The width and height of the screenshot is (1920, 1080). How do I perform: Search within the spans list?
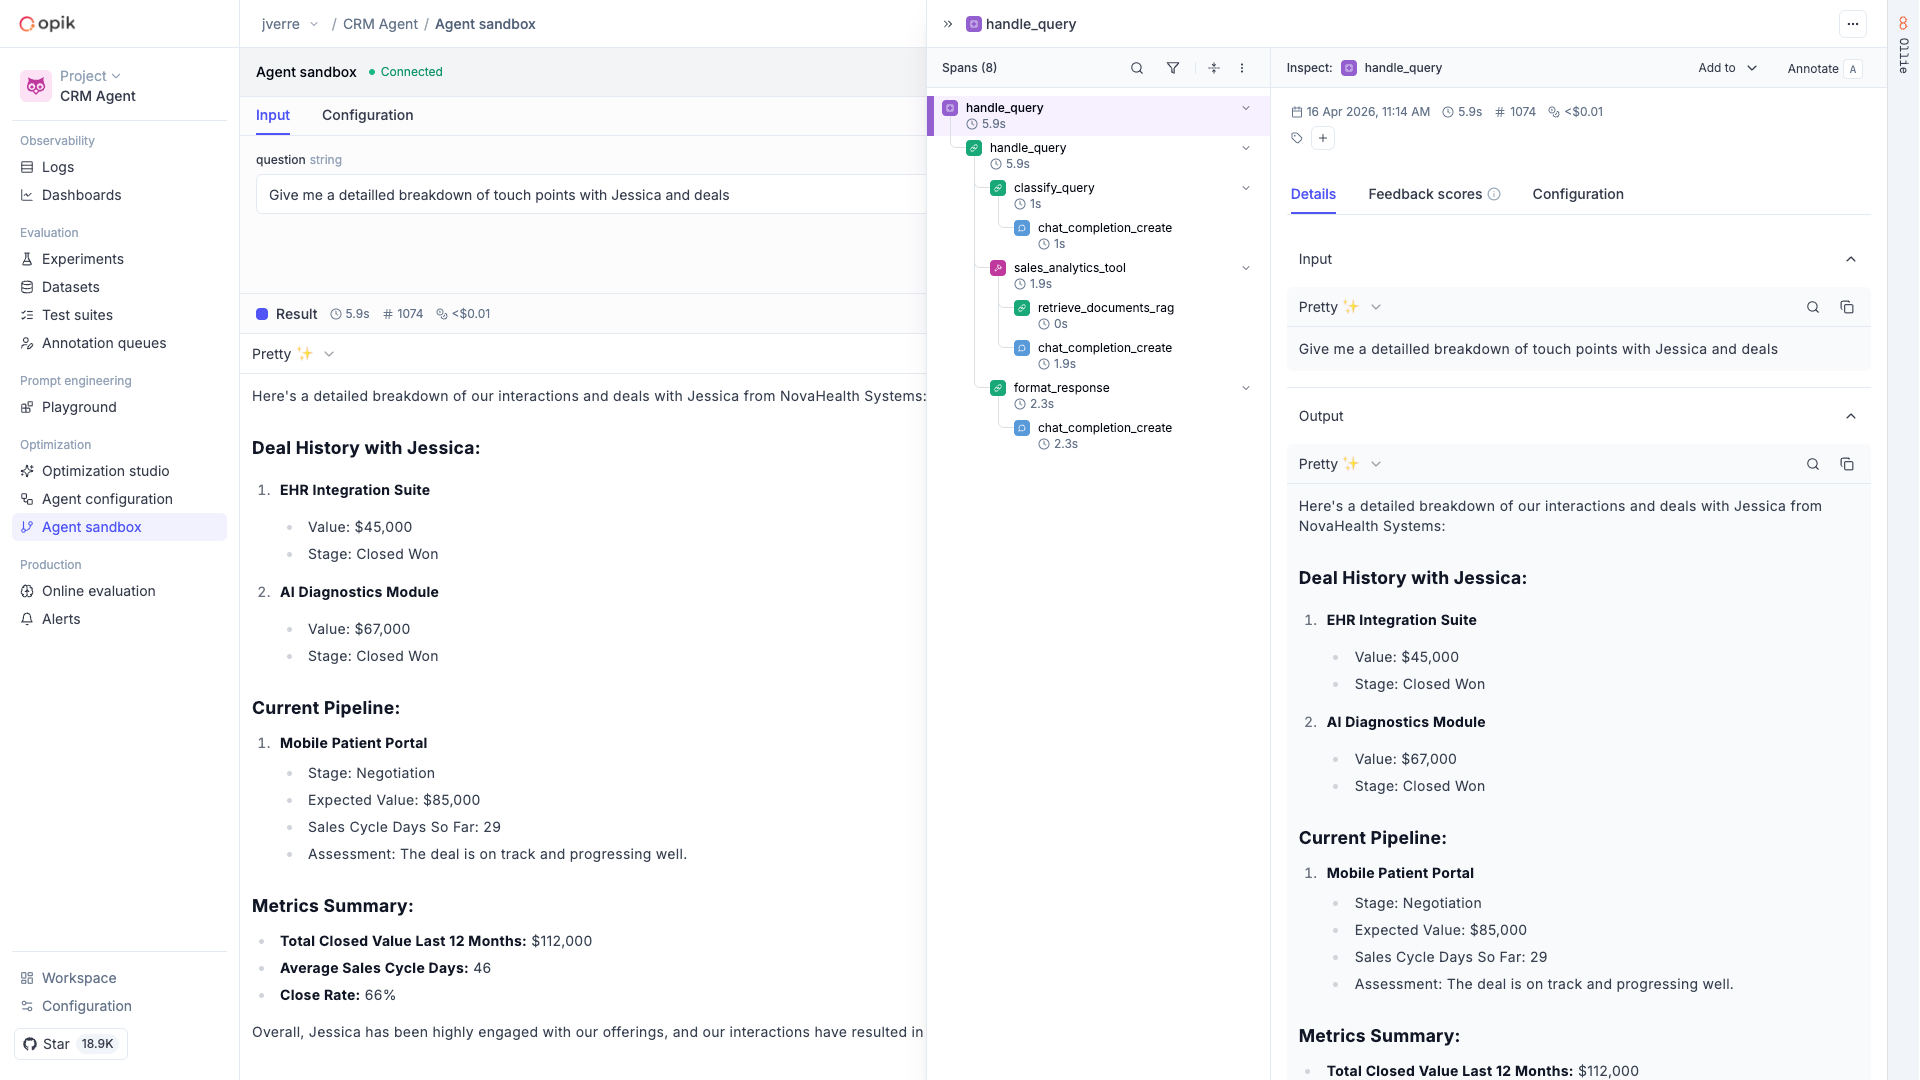coord(1136,68)
